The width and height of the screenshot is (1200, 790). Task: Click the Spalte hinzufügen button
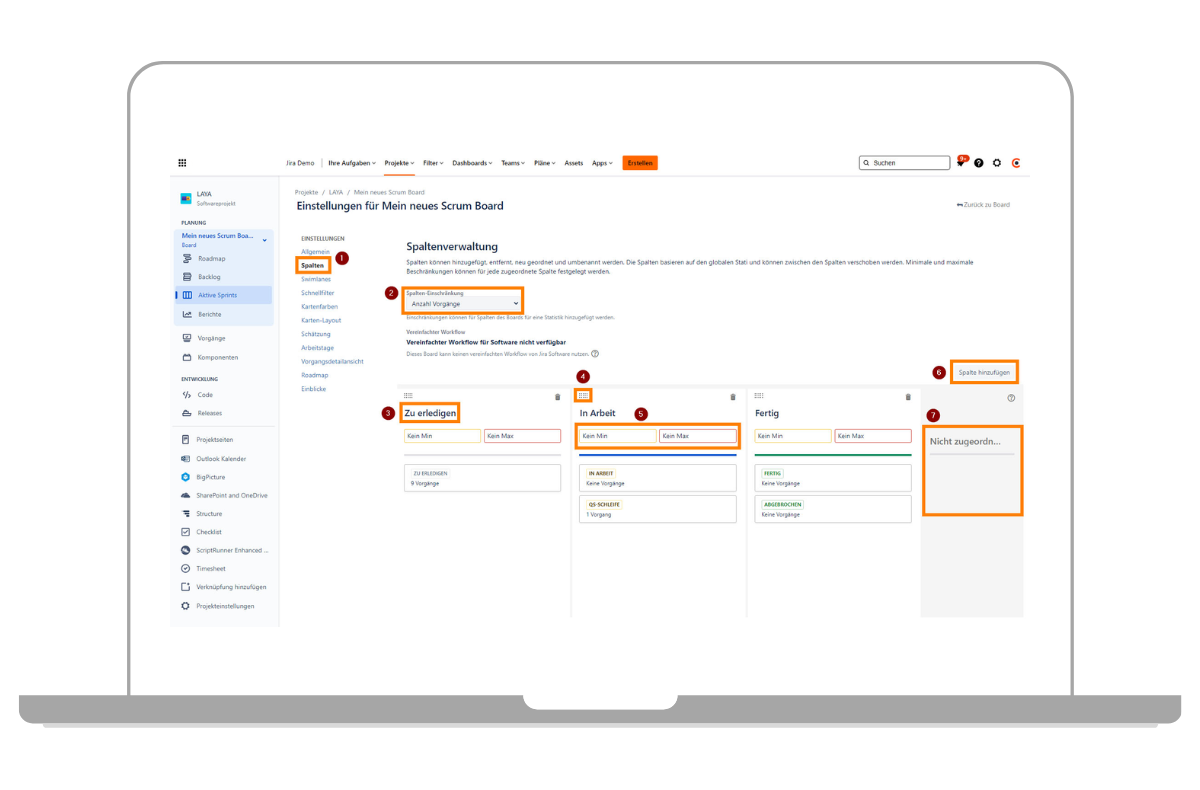tap(985, 372)
